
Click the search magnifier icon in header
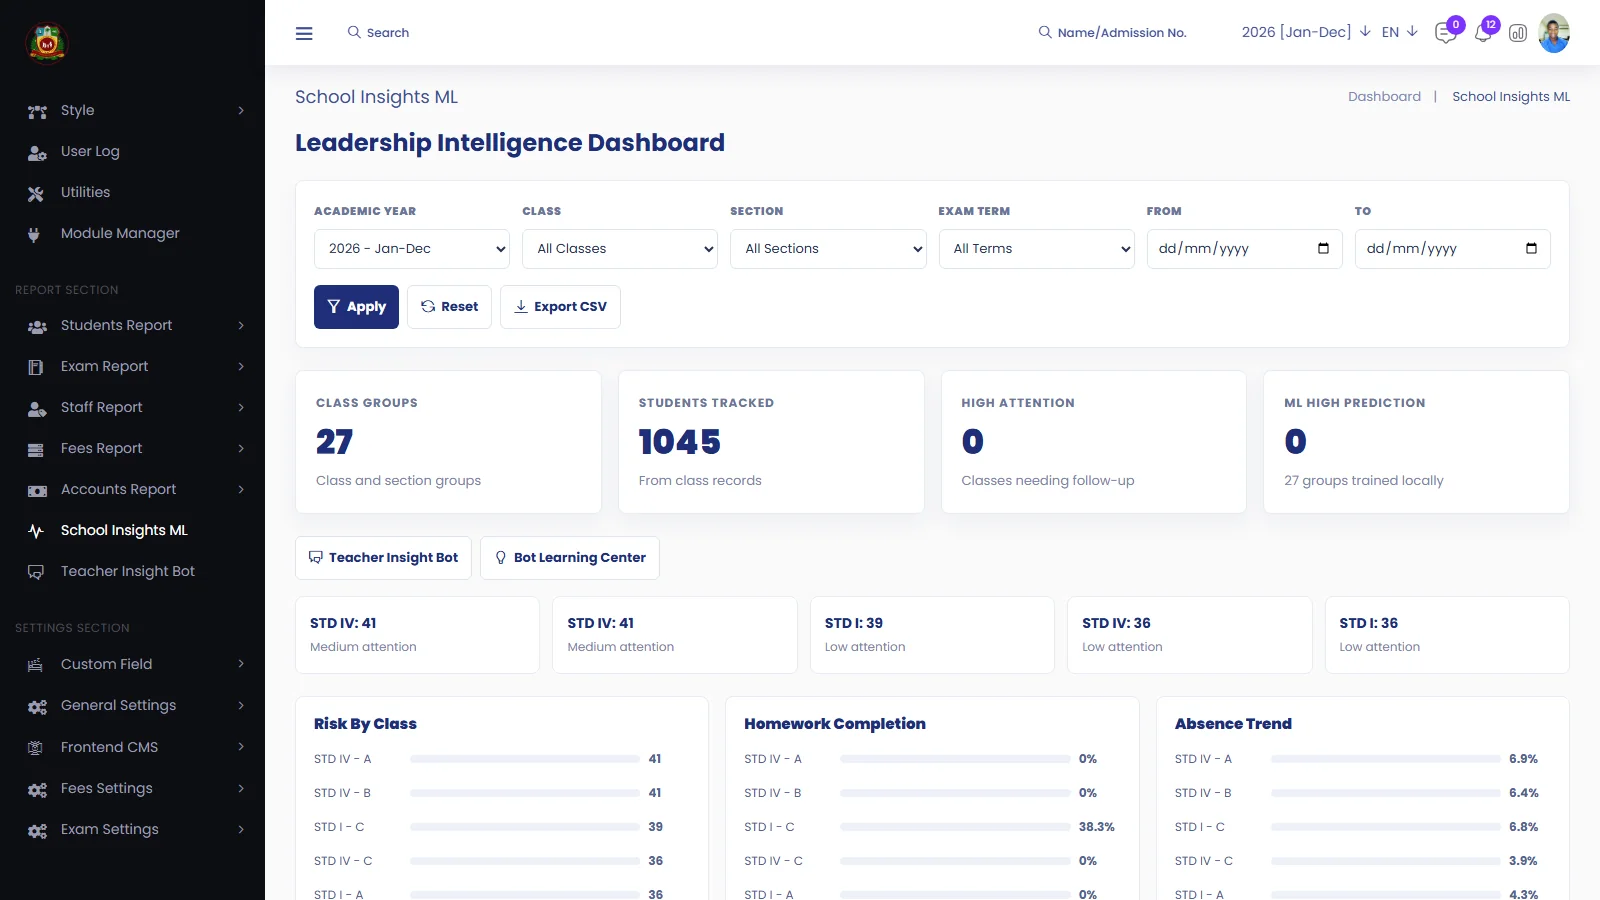(x=354, y=32)
